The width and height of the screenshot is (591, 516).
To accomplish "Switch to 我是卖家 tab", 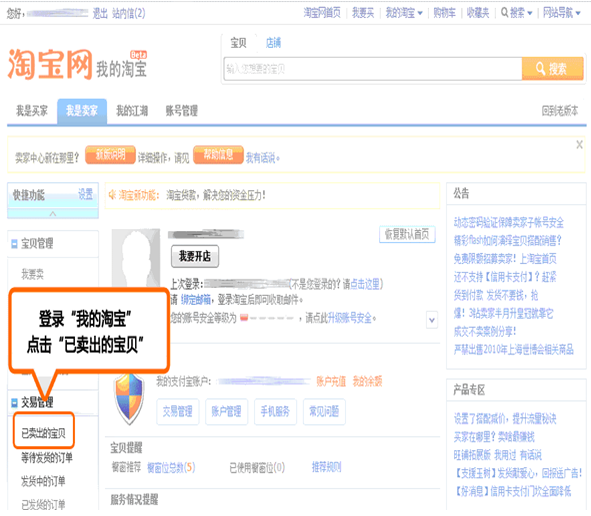I will (82, 111).
